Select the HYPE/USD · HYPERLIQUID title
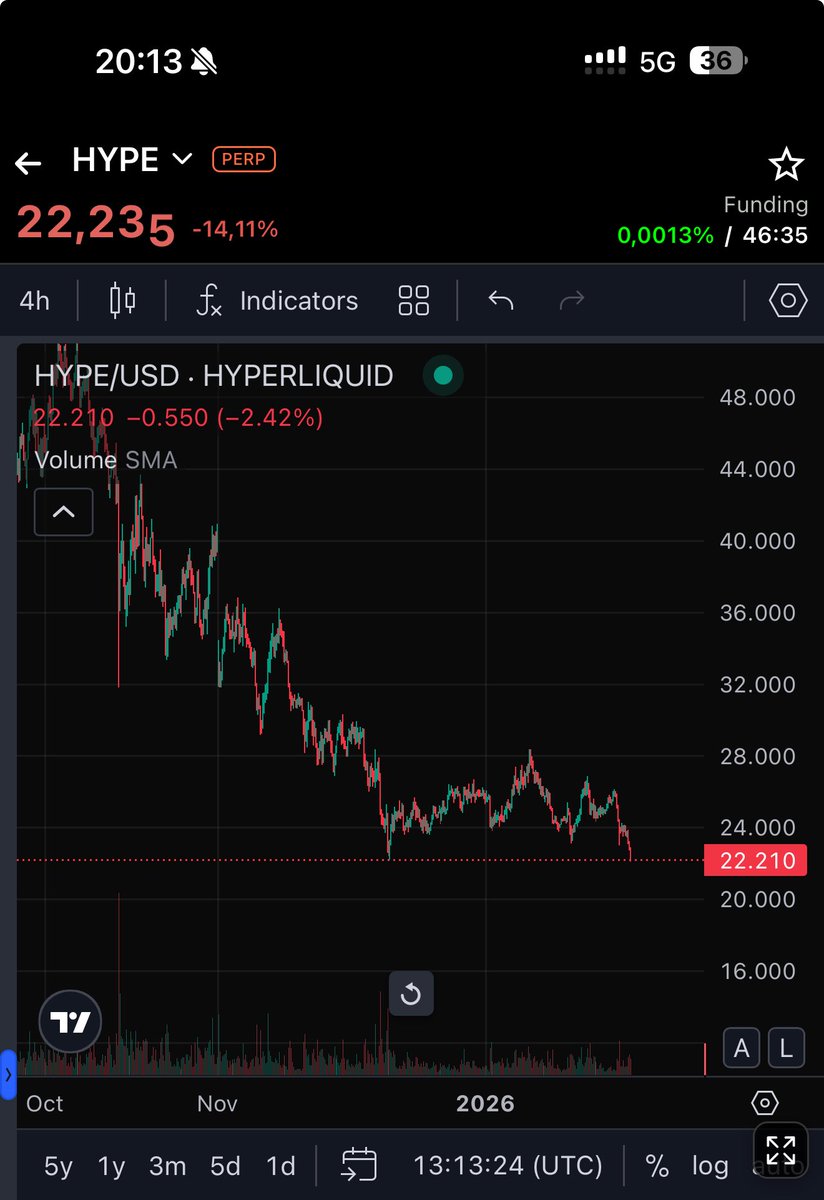824x1200 pixels. (214, 376)
